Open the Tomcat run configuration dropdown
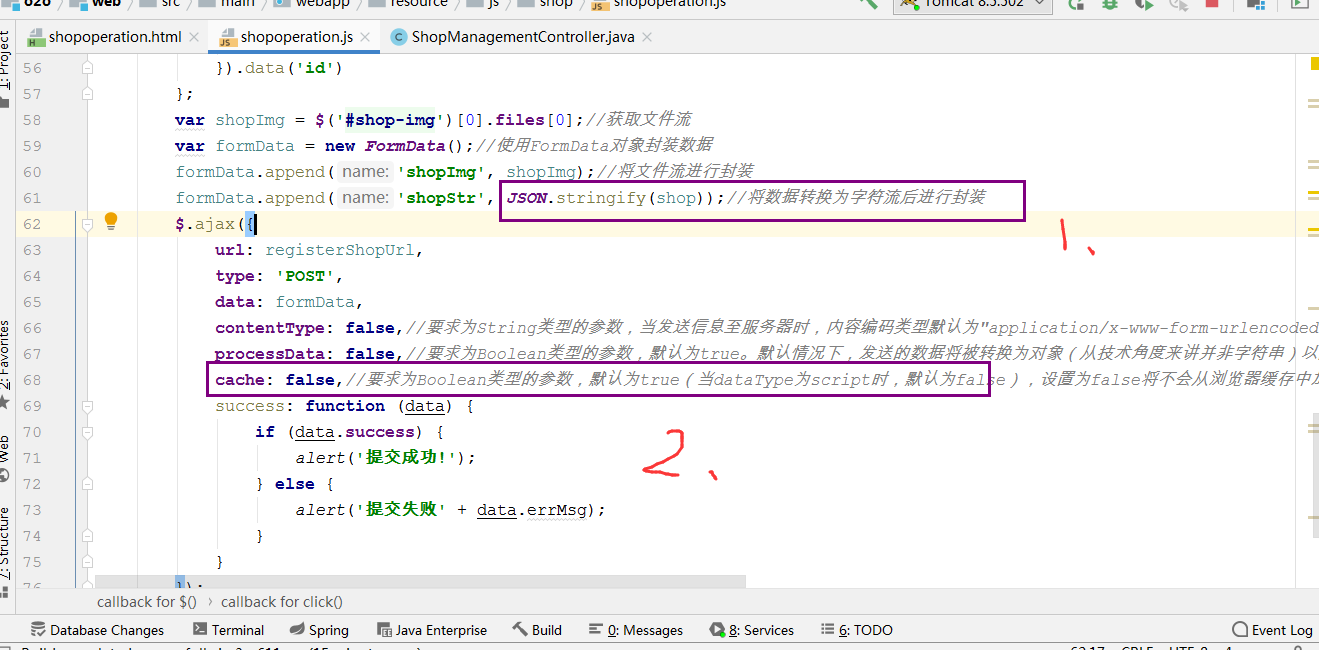The image size is (1319, 650). [x=972, y=5]
